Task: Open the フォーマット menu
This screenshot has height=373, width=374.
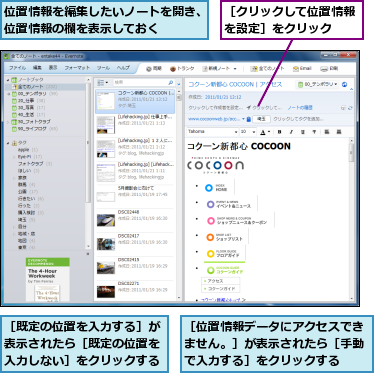Action: coord(77,68)
